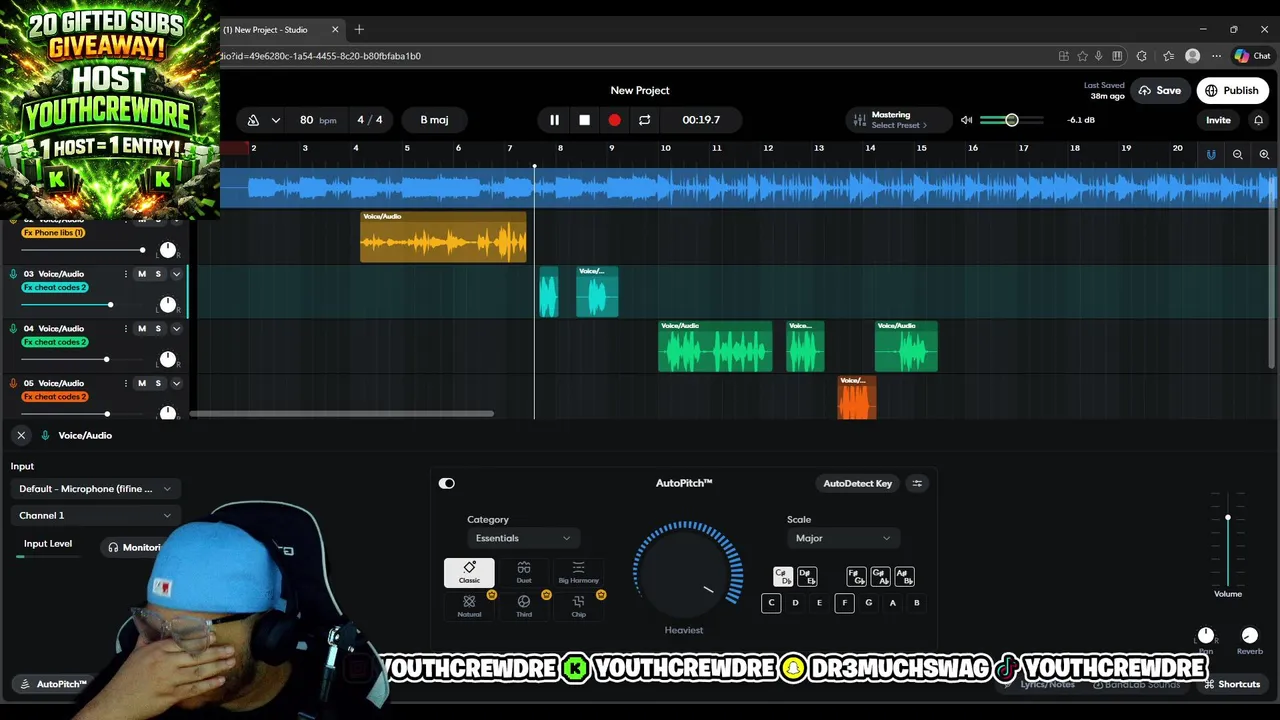Open the metronome settings icon
Image resolution: width=1280 pixels, height=720 pixels.
(x=253, y=120)
